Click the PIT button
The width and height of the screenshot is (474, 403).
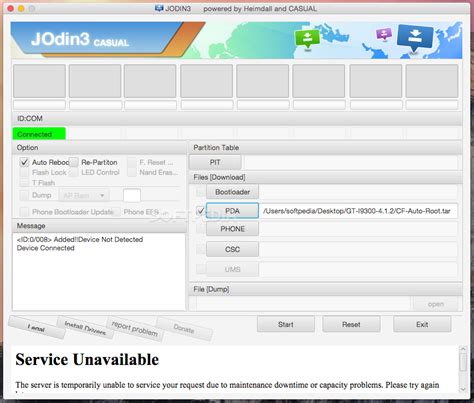pyautogui.click(x=215, y=162)
